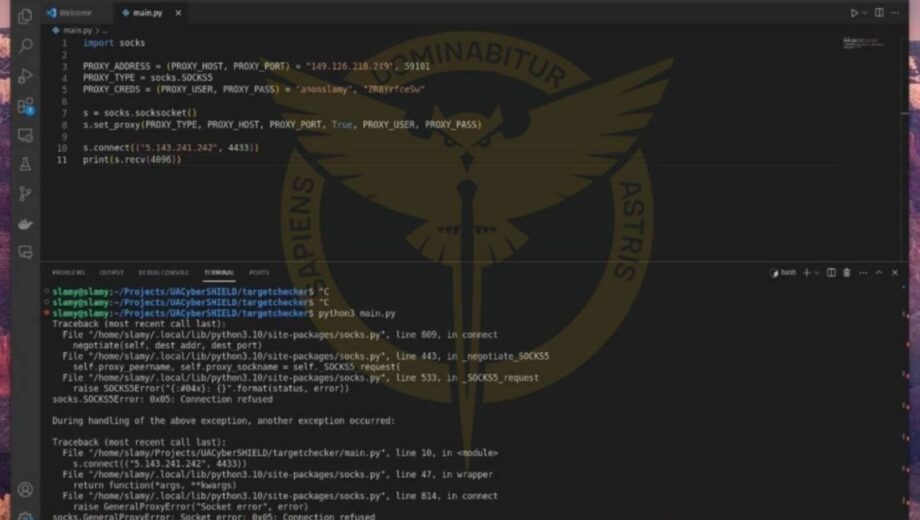This screenshot has width=920, height=520.
Task: Kill terminal with trash button
Action: pyautogui.click(x=847, y=272)
